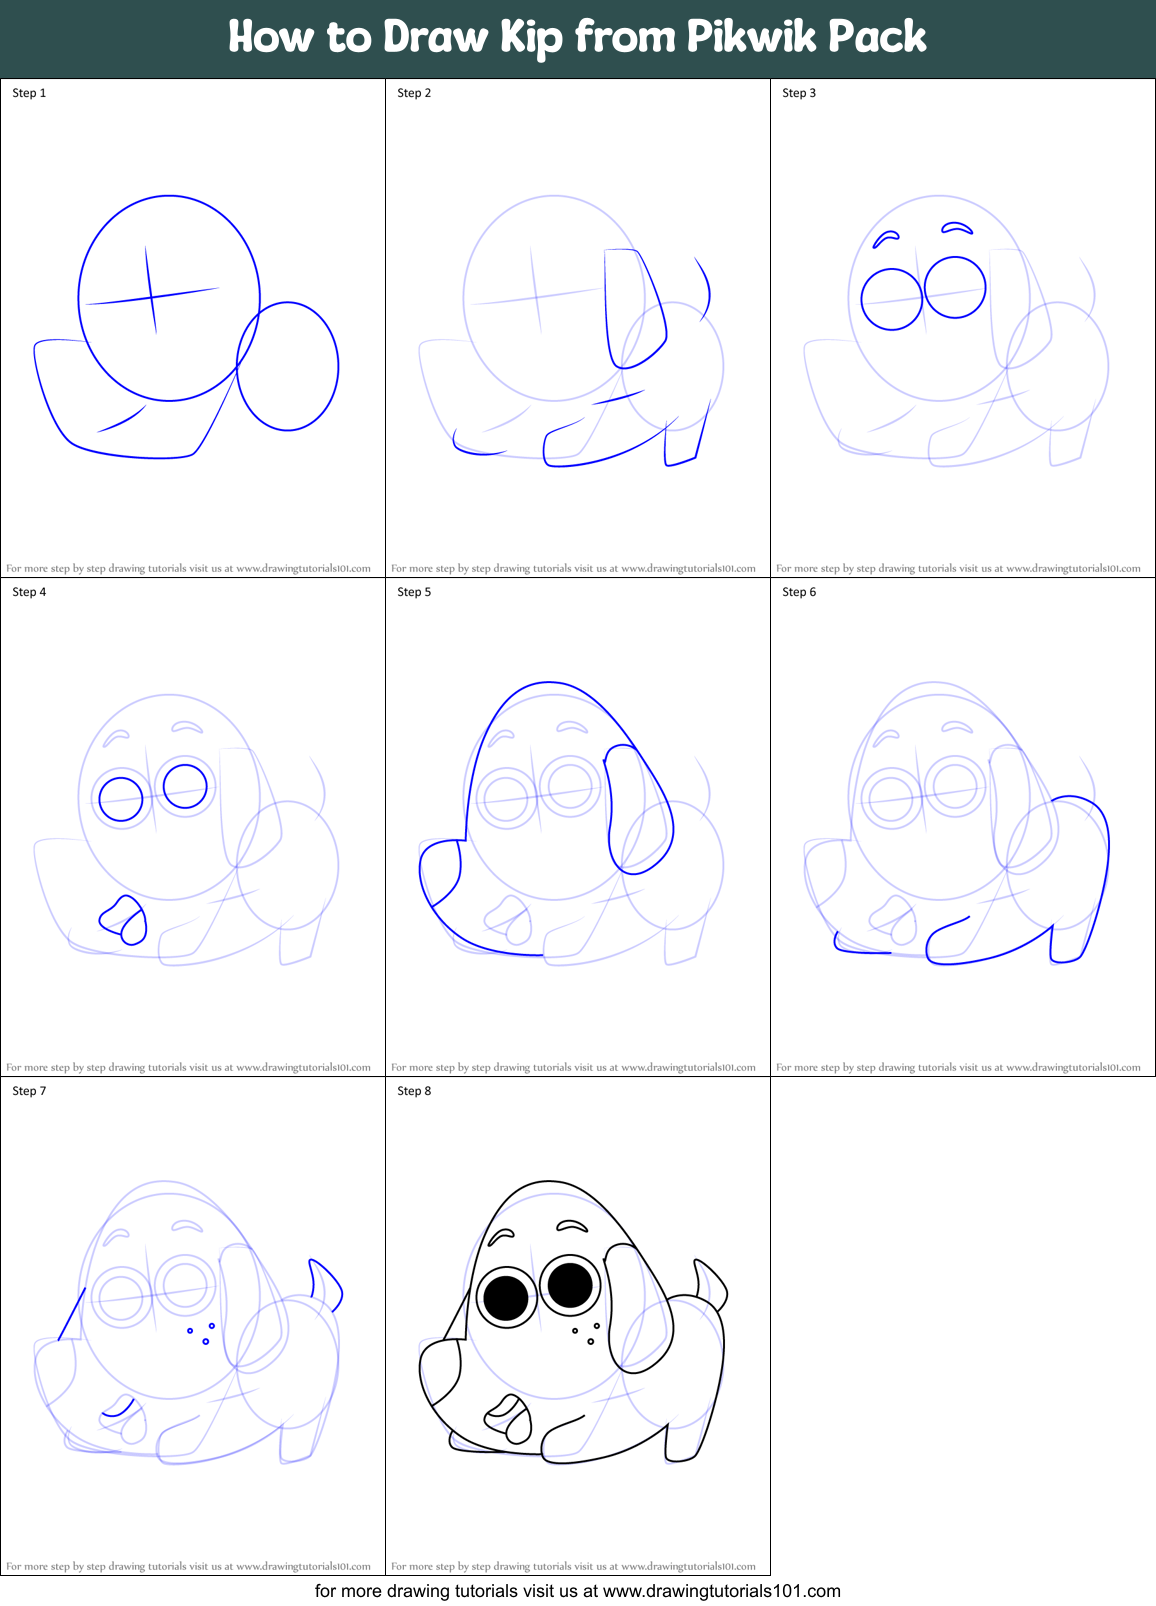
Task: Open the Step 5 drawing with head outline
Action: point(571,824)
